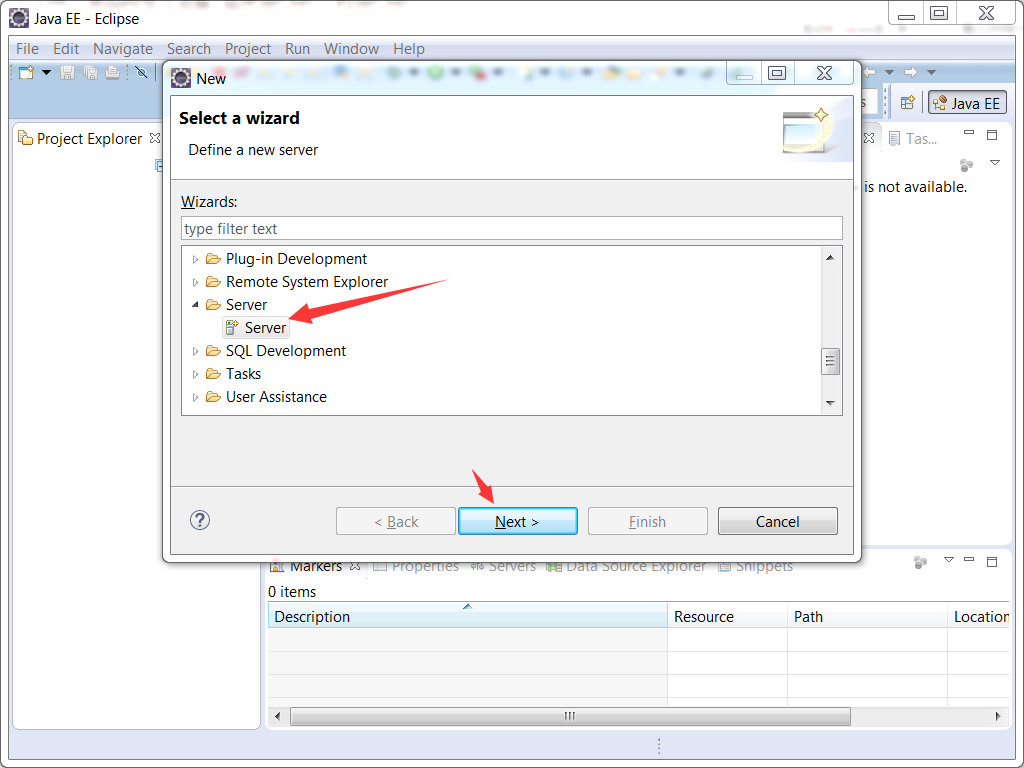Expand the Plug-in Development folder
This screenshot has height=768, width=1024.
[x=195, y=259]
